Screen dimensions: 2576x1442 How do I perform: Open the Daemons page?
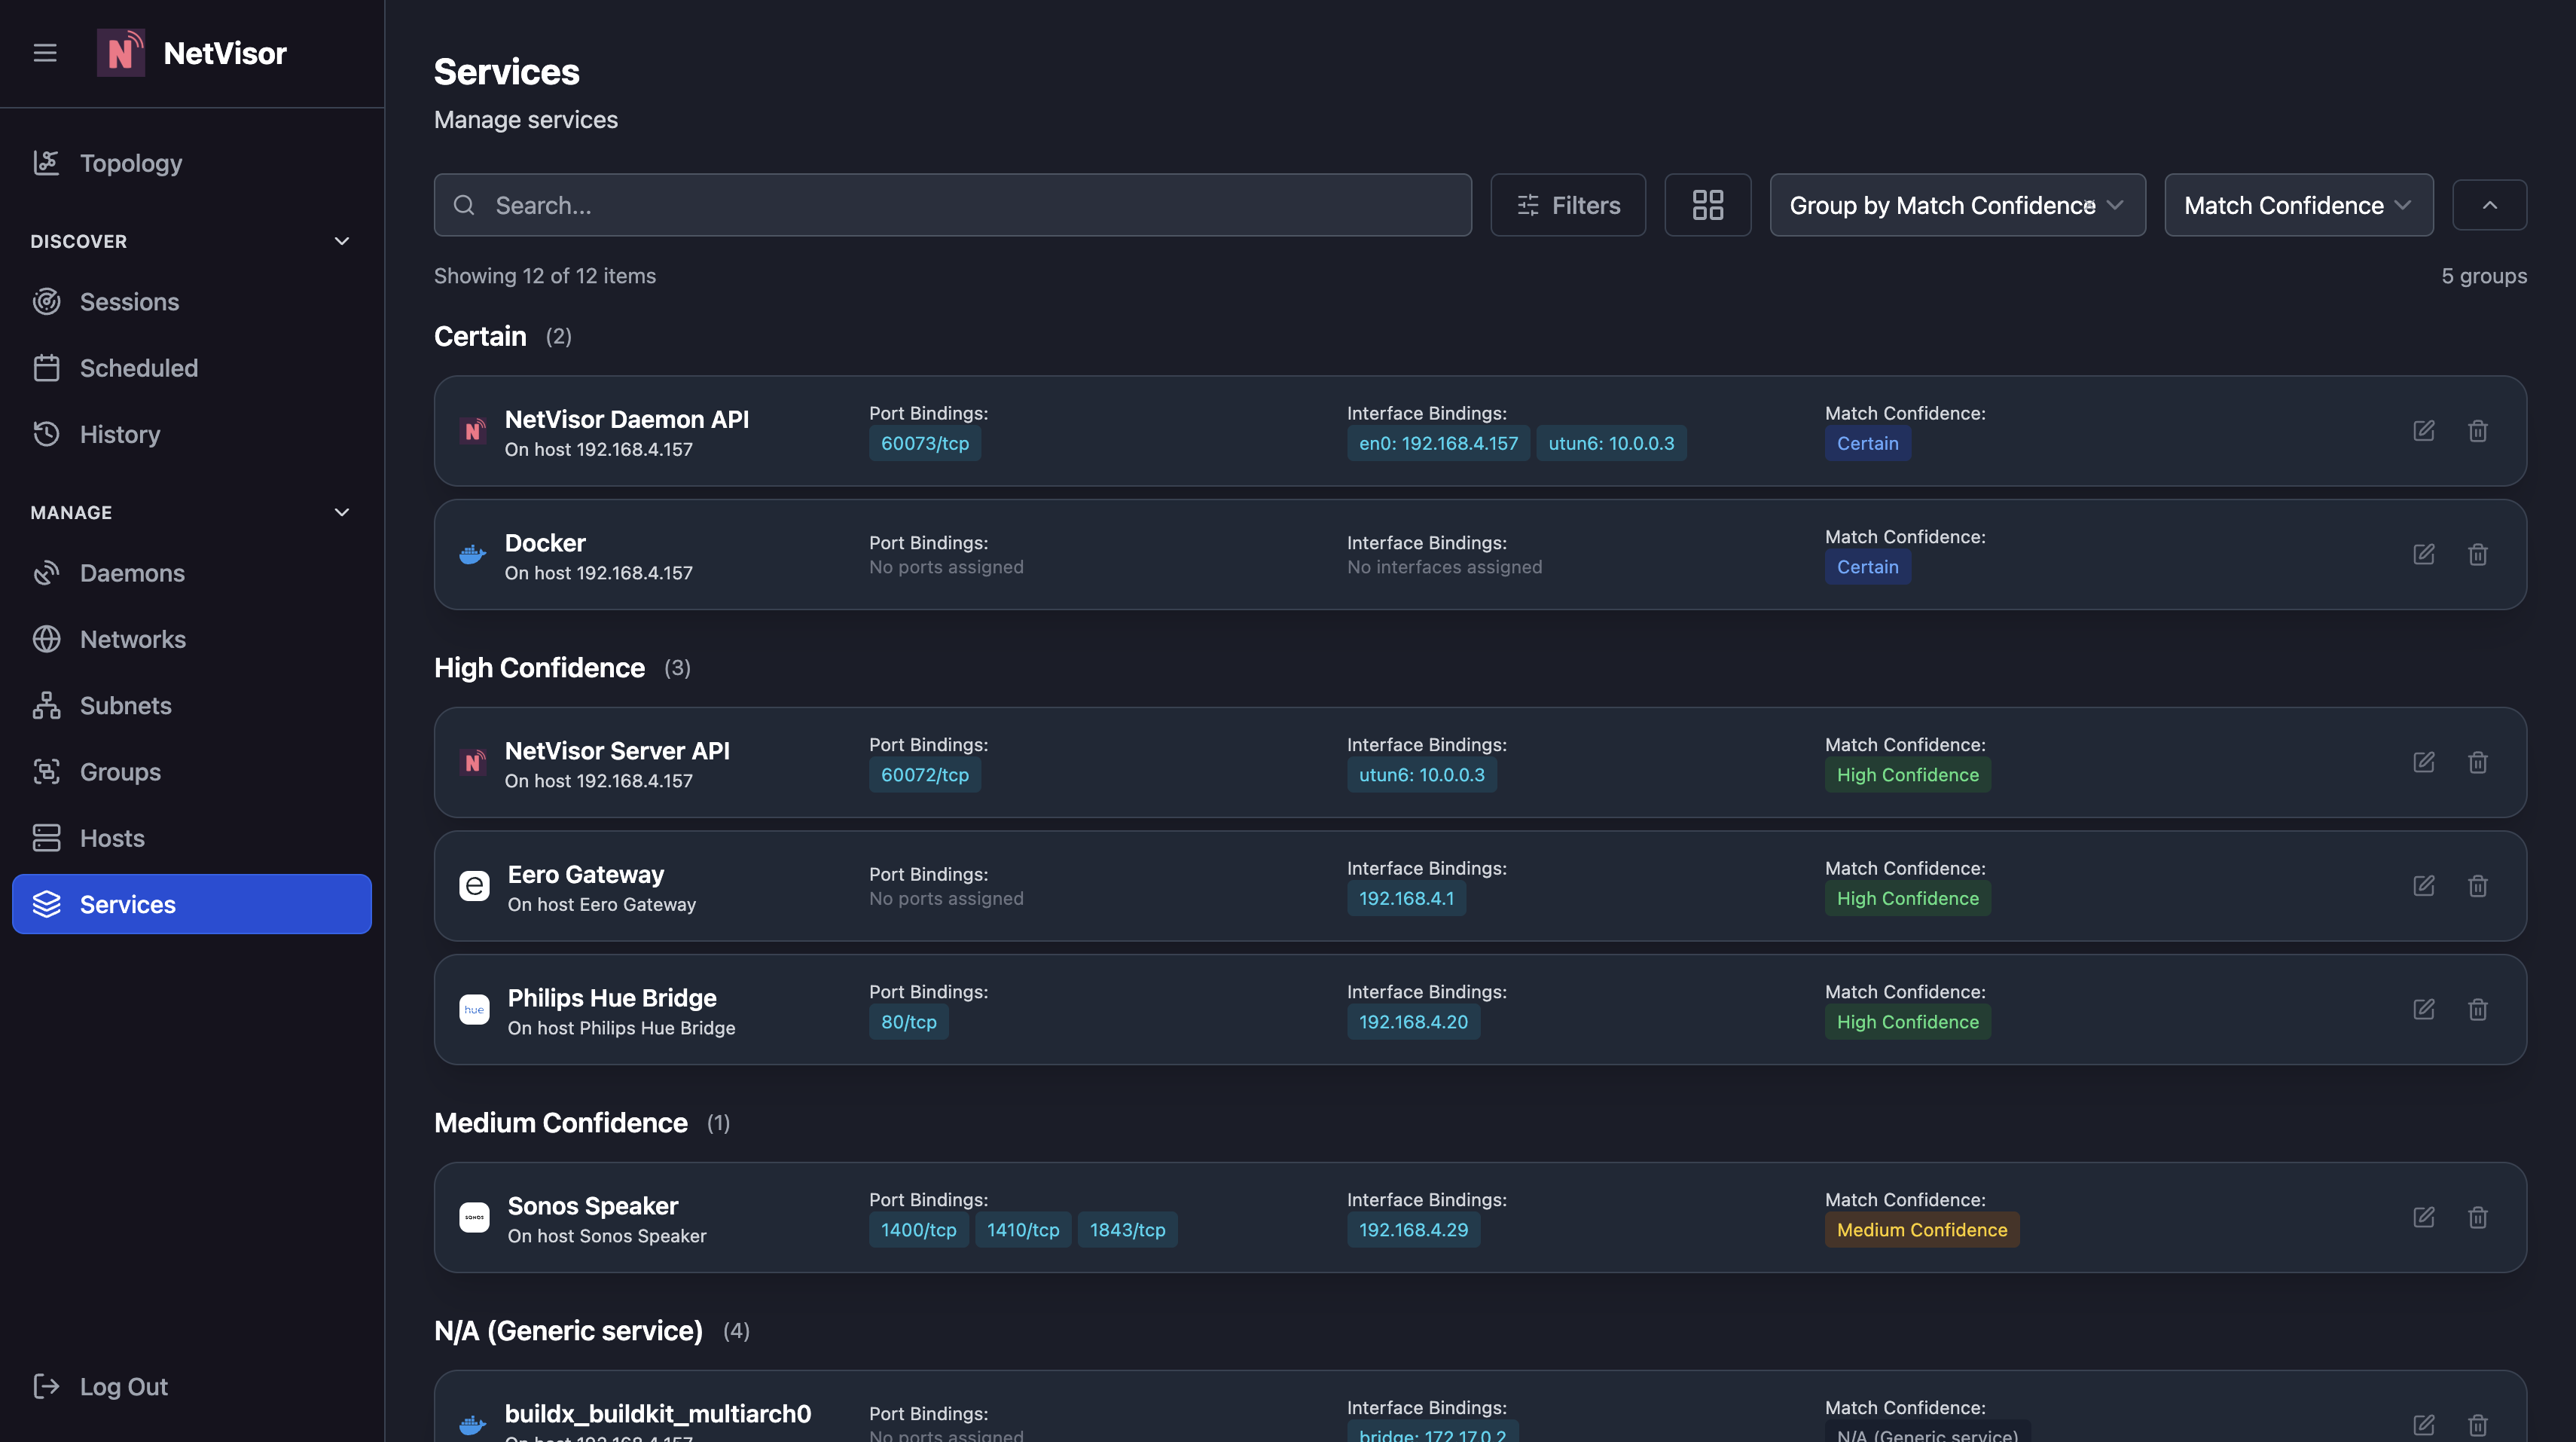(192, 573)
